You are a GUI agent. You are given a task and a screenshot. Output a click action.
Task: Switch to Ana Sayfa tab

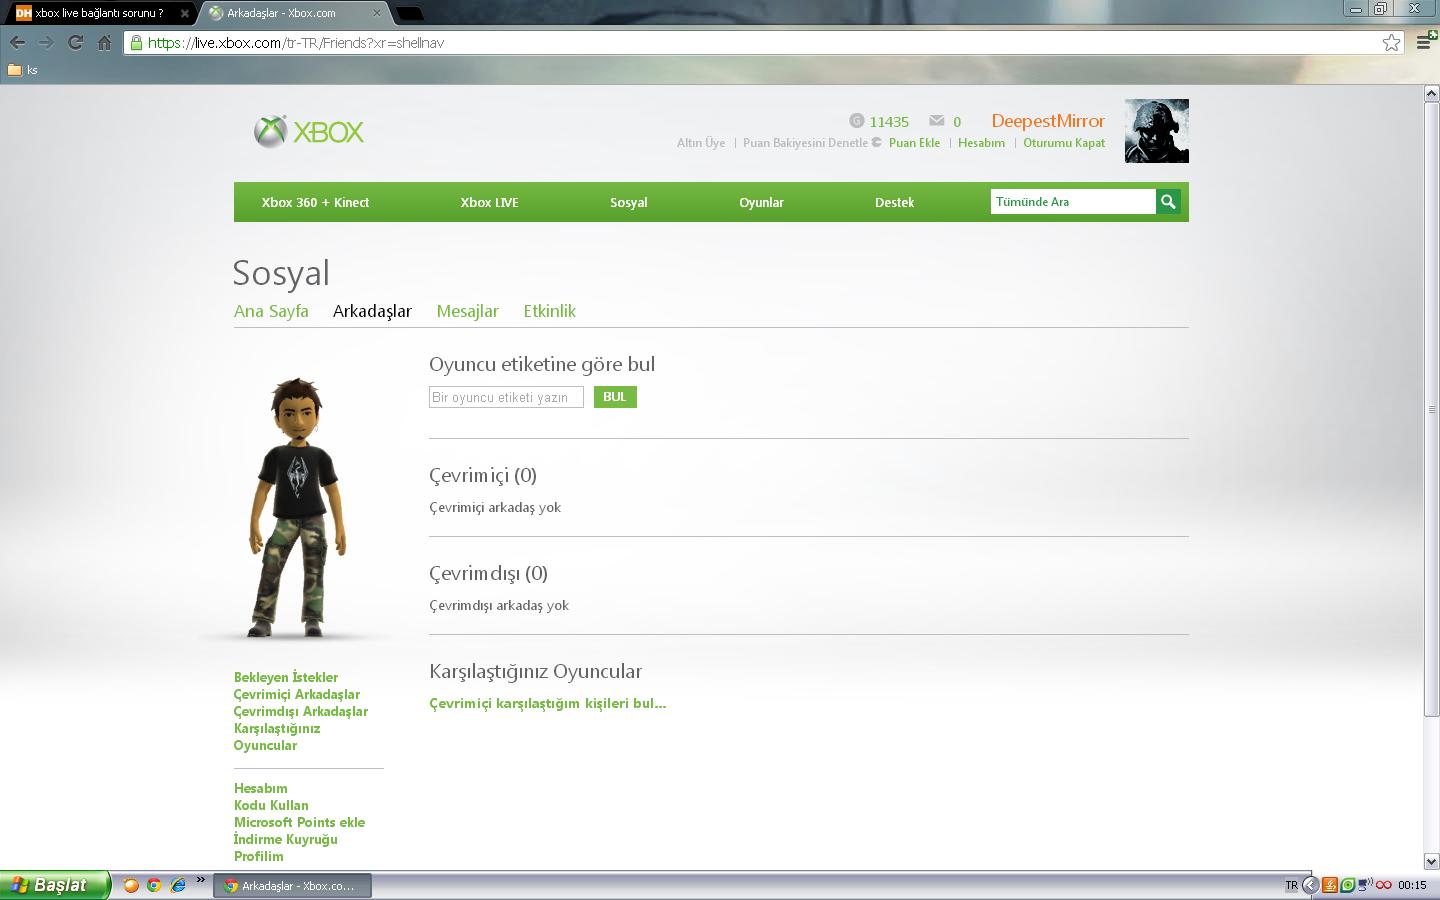pos(271,311)
